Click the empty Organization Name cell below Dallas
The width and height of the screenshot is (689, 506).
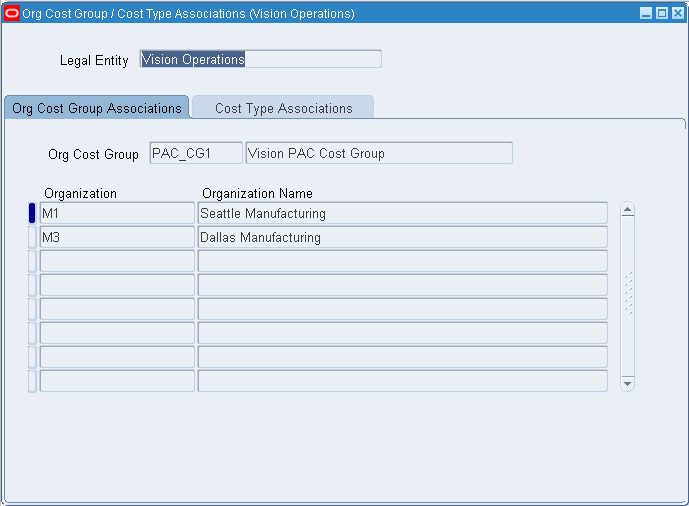click(403, 261)
